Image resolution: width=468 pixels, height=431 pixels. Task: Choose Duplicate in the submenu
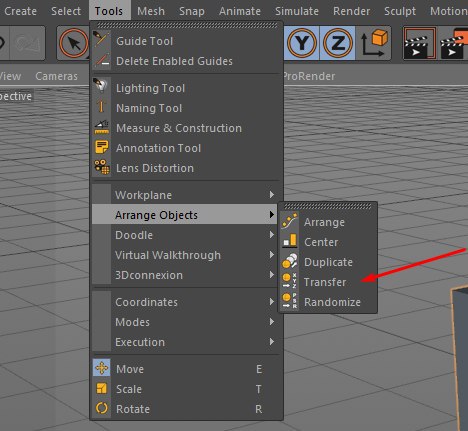pyautogui.click(x=328, y=262)
